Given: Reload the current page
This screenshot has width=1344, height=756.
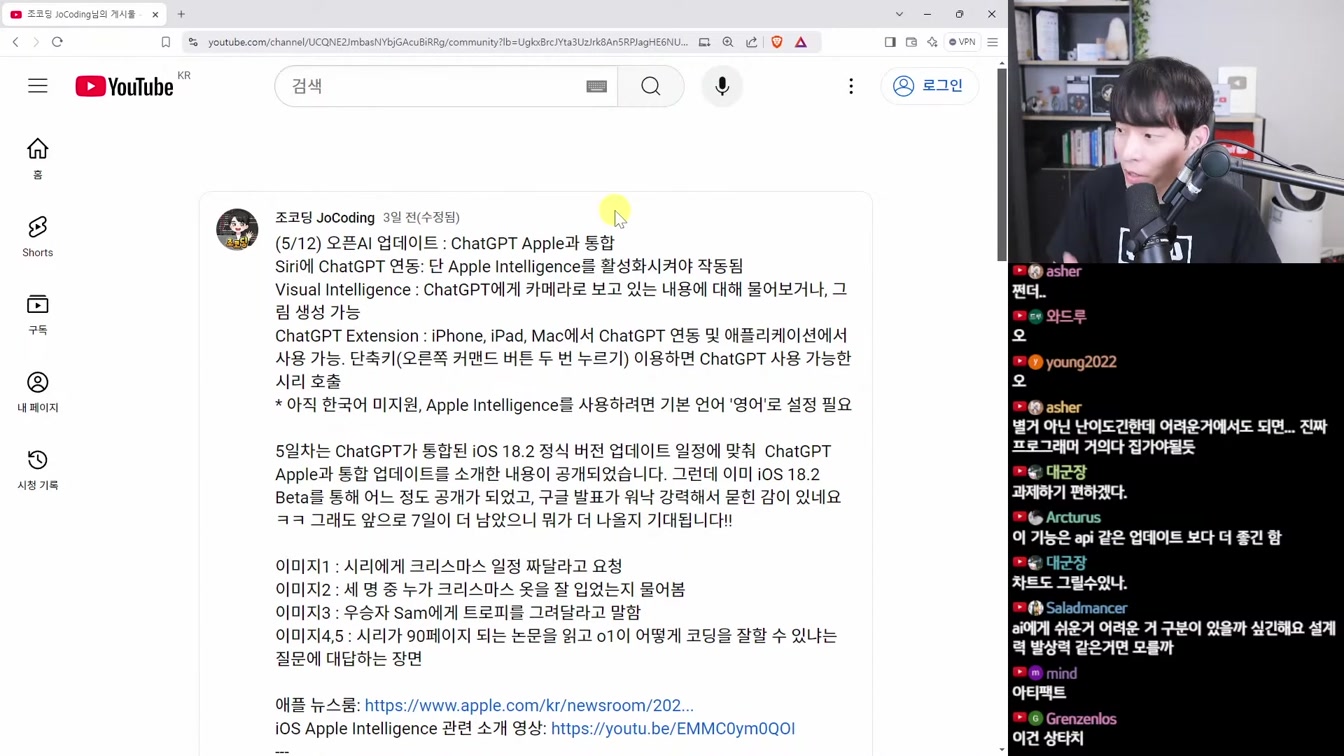Looking at the screenshot, I should tap(57, 42).
